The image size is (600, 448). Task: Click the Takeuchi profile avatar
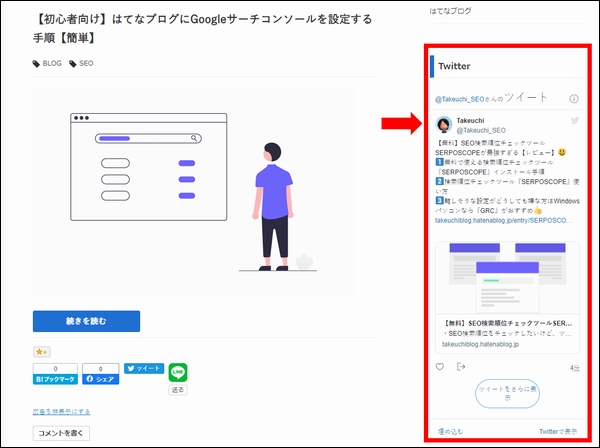[x=444, y=125]
